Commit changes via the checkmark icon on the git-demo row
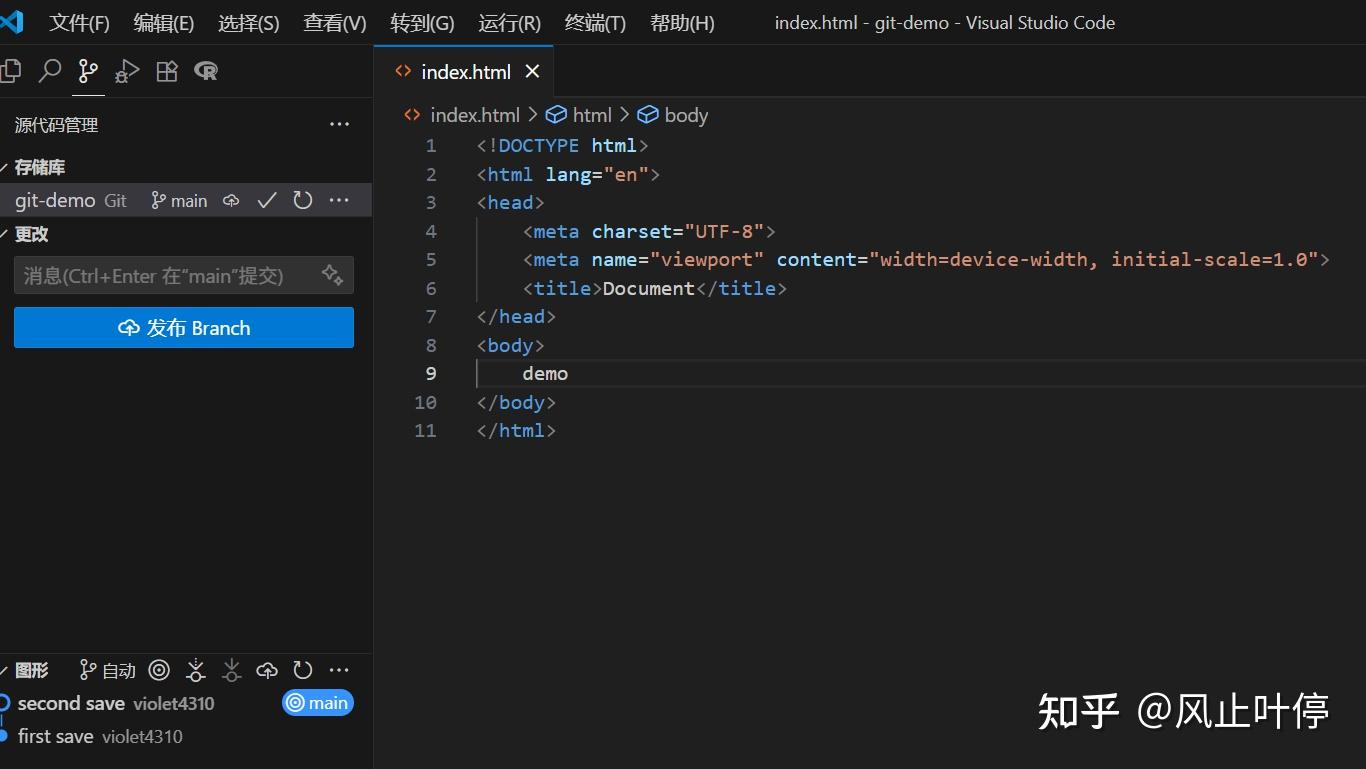 266,200
